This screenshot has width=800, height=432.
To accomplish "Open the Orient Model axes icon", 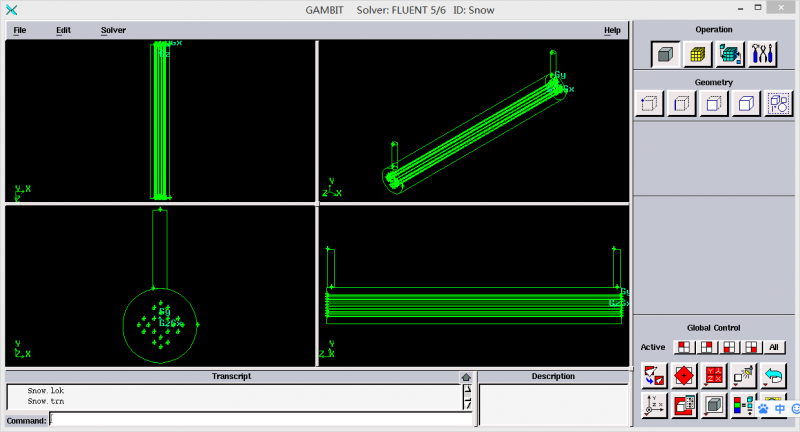I will tap(654, 405).
